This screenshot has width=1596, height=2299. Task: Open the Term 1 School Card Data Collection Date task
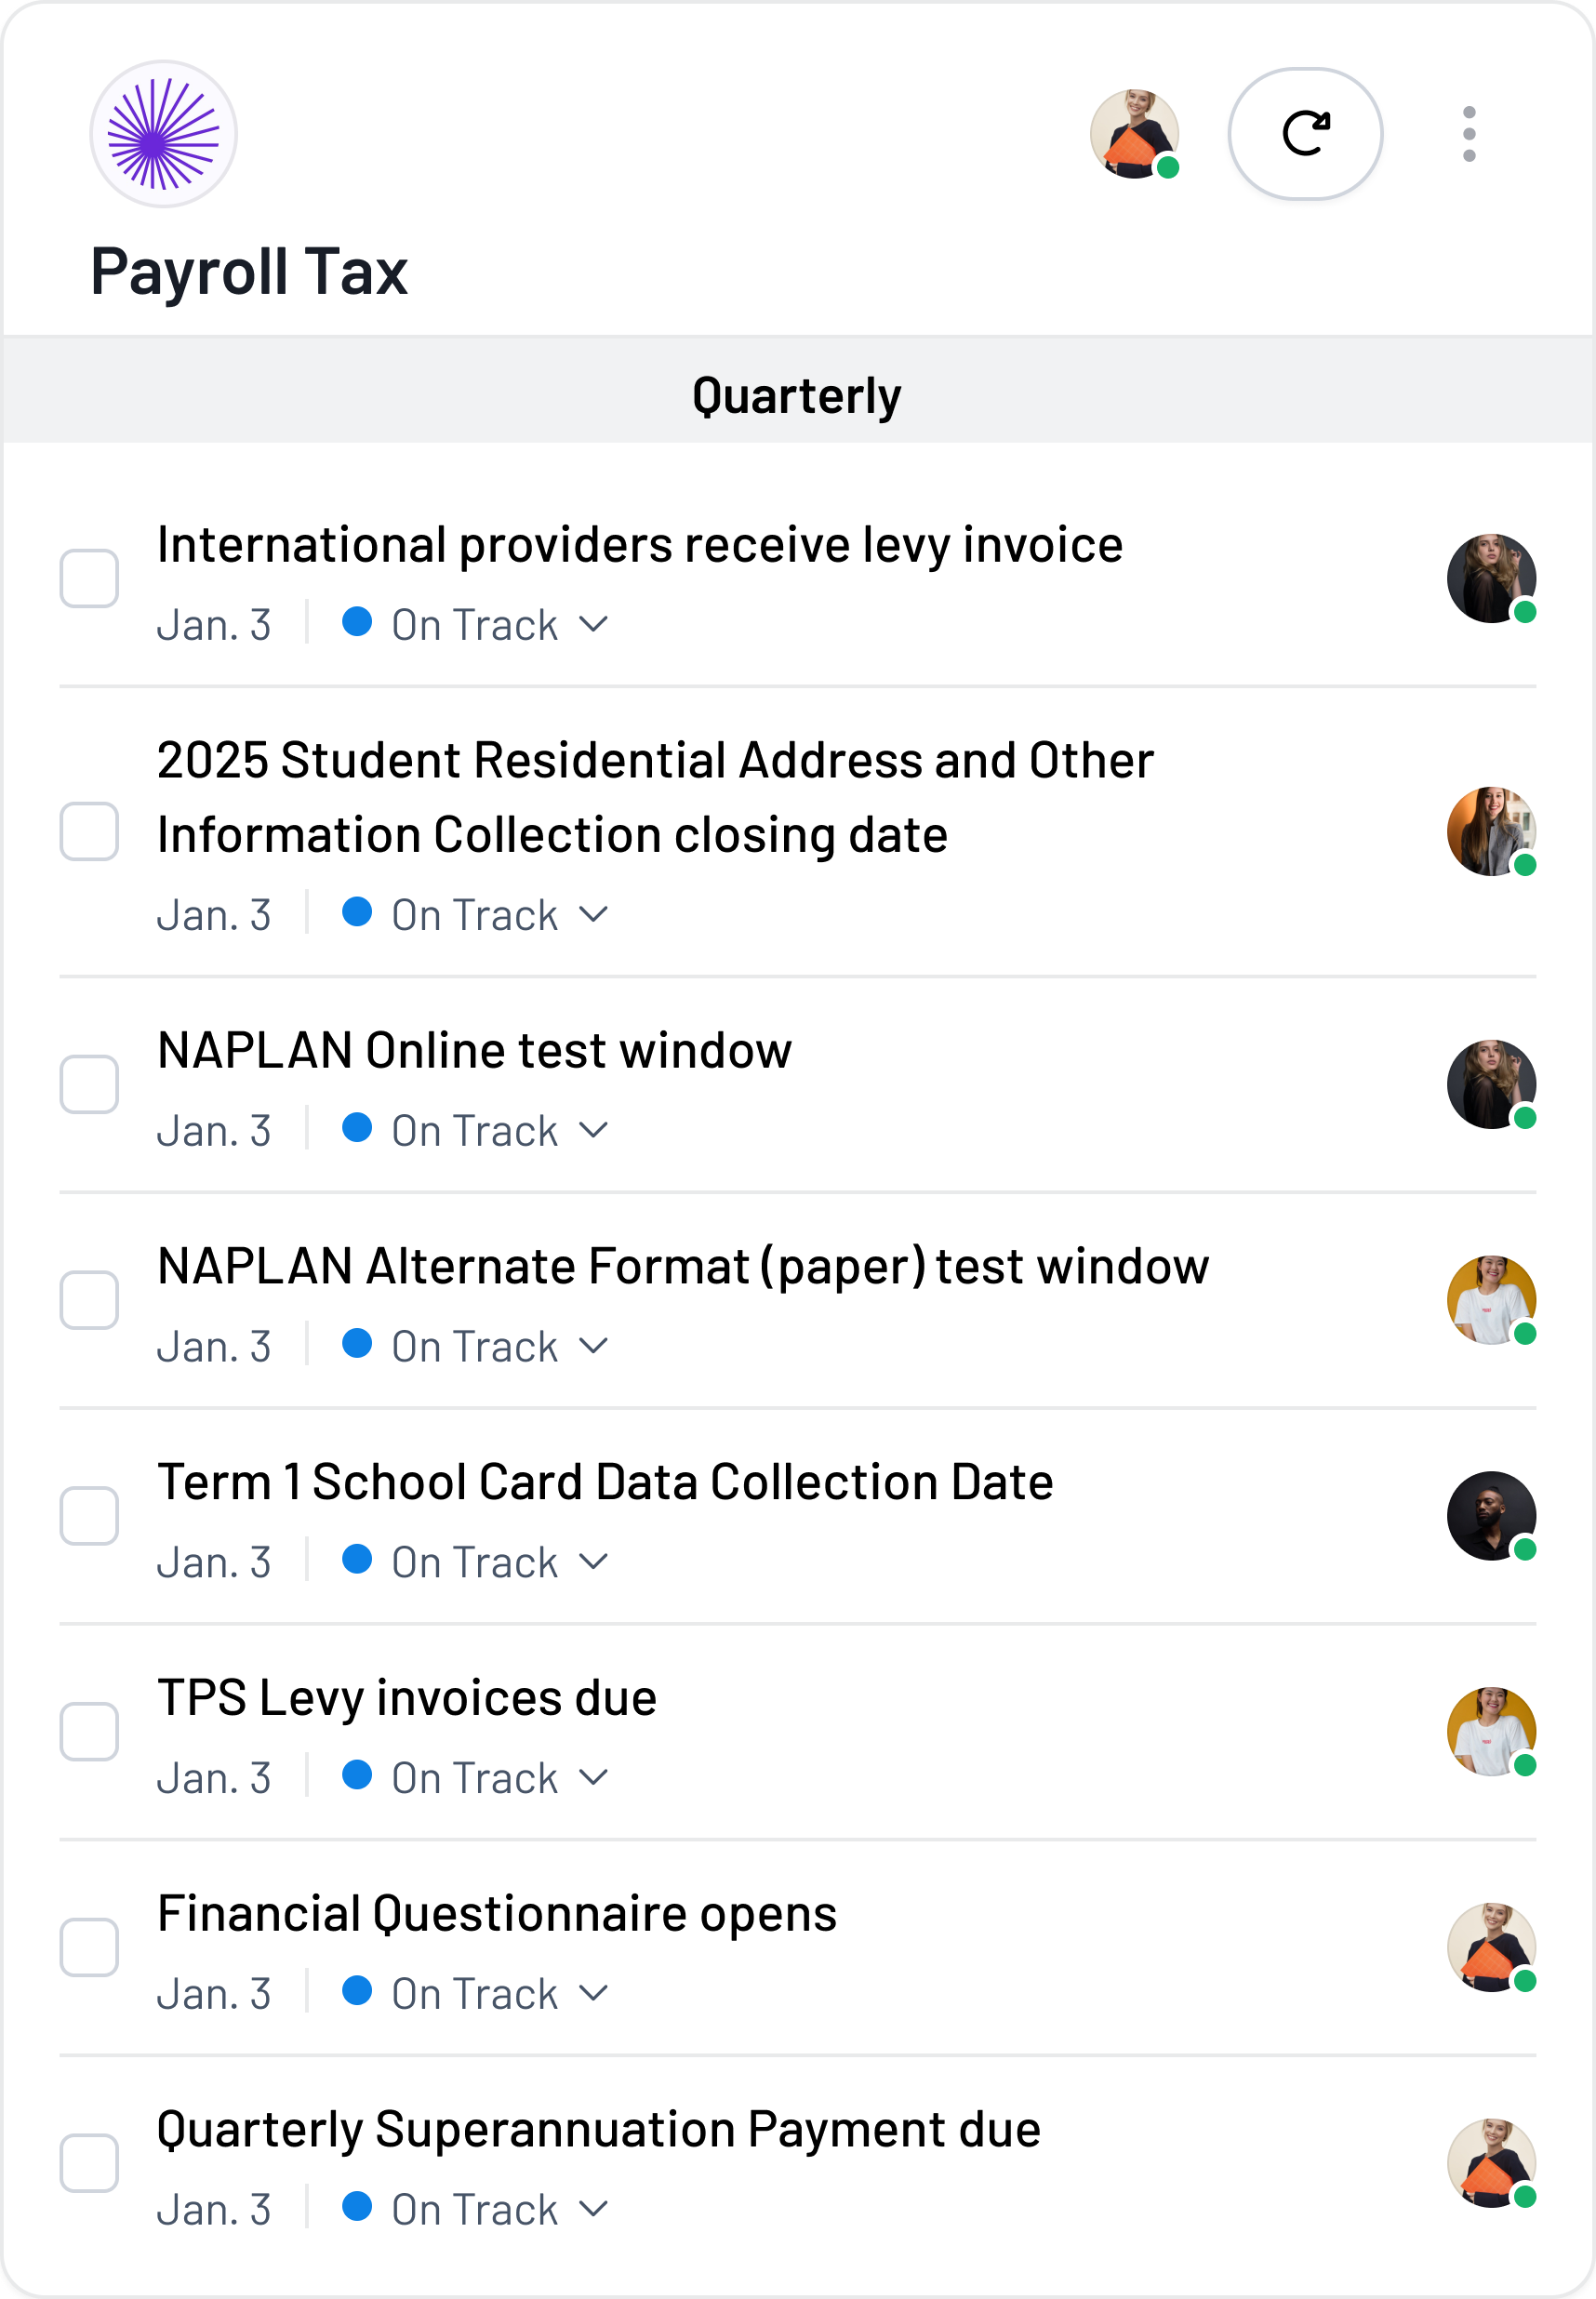click(605, 1482)
